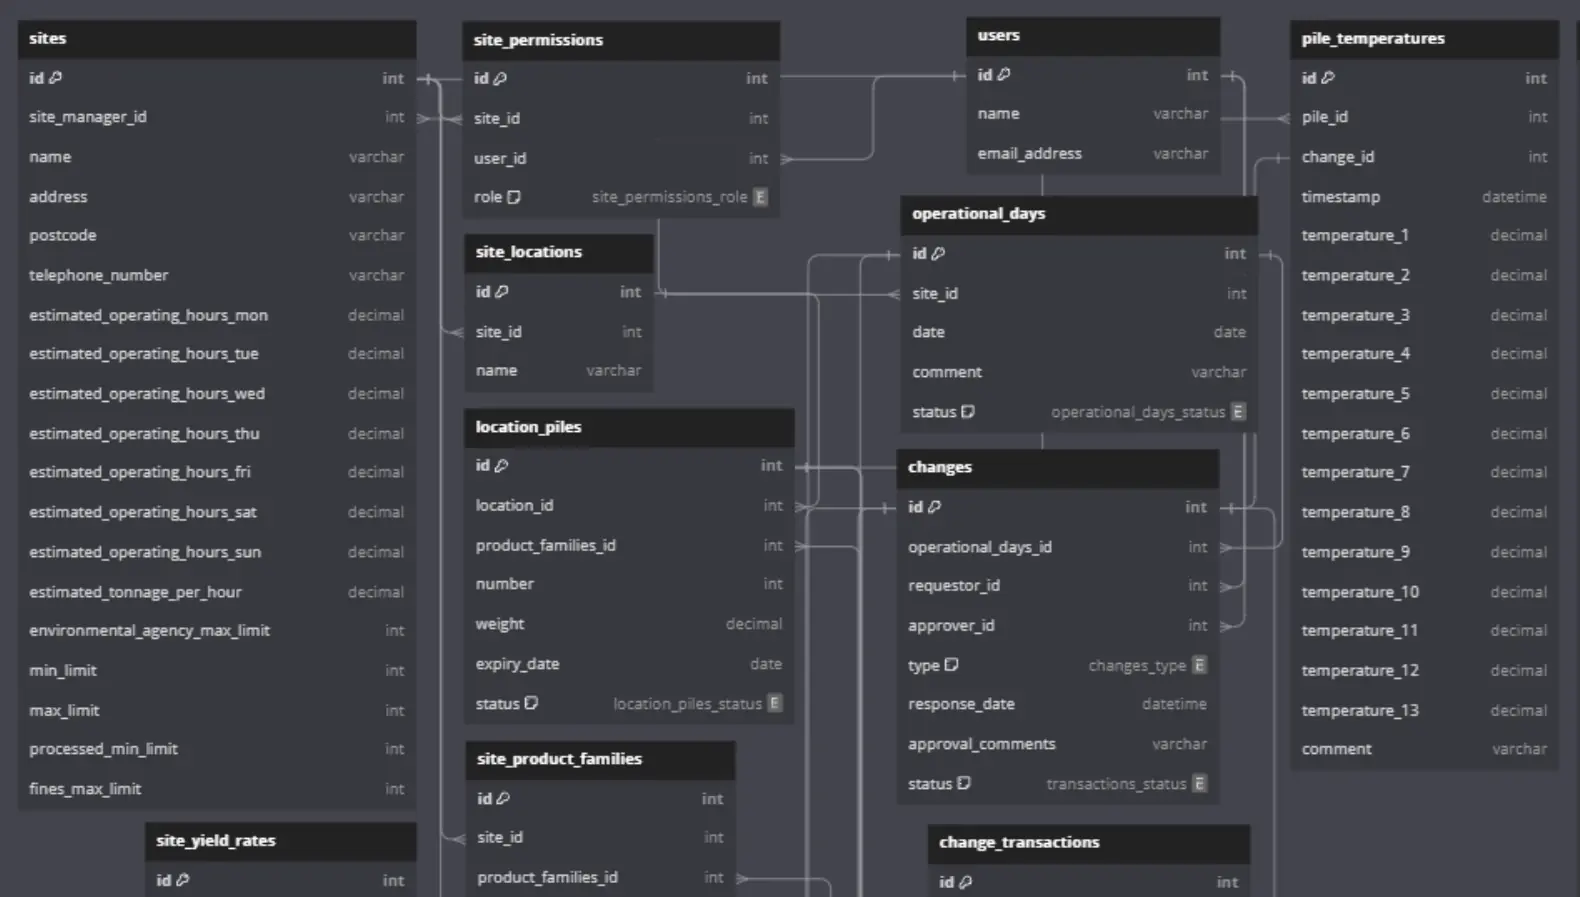
Task: Click the email_address field in users table
Action: click(x=1029, y=154)
